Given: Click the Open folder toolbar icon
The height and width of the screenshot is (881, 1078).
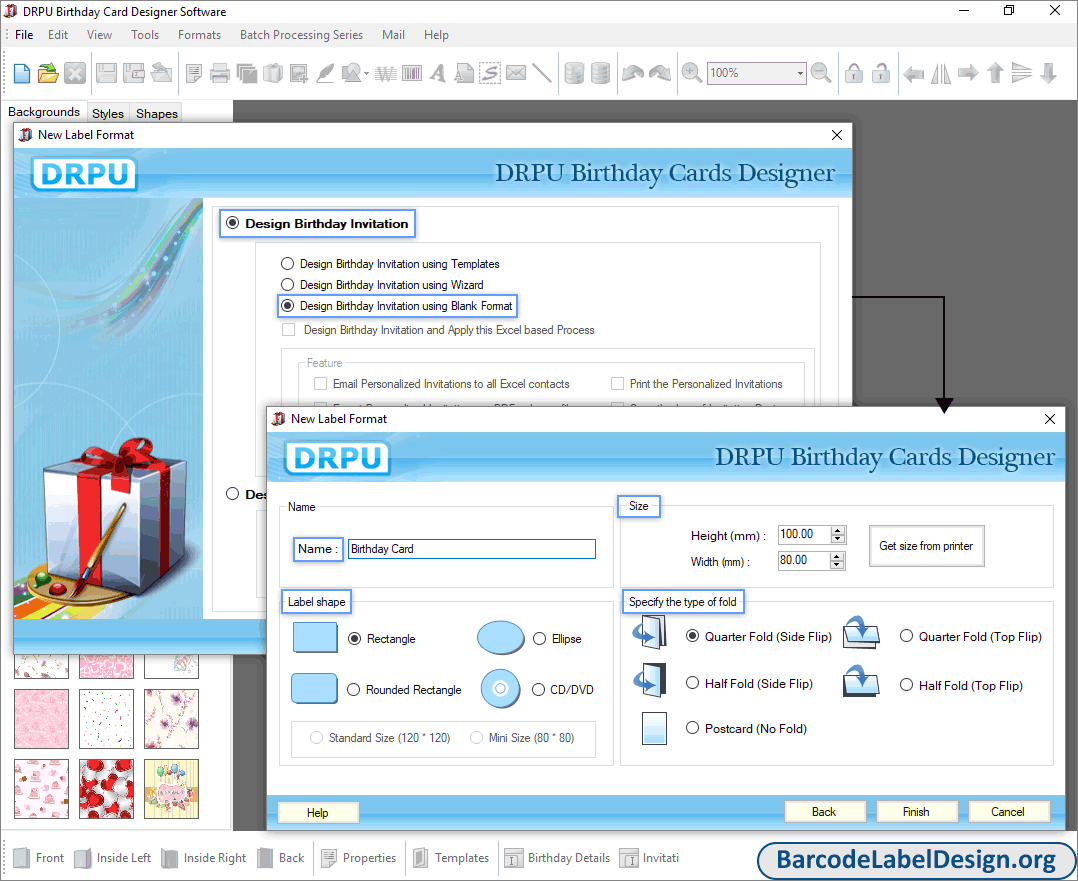Looking at the screenshot, I should pyautogui.click(x=48, y=73).
